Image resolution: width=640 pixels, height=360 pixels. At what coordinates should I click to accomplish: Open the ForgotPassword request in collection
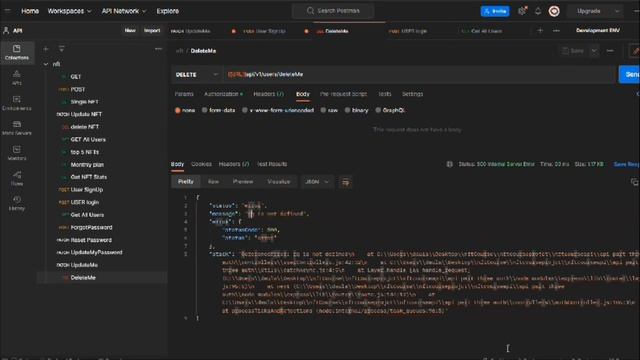(x=91, y=227)
